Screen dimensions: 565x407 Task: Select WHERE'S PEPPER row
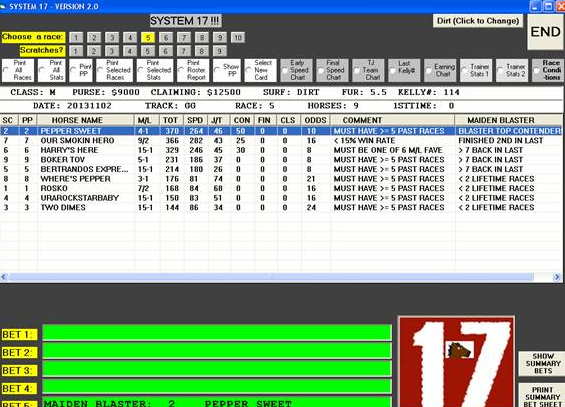(x=281, y=179)
